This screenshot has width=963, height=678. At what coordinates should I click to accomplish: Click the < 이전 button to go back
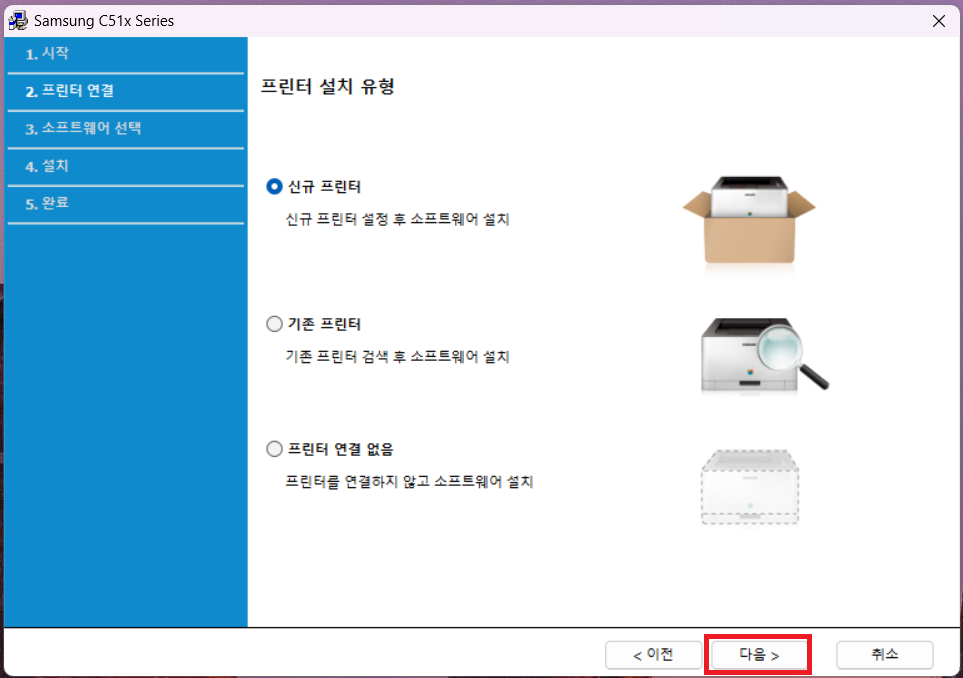[654, 654]
